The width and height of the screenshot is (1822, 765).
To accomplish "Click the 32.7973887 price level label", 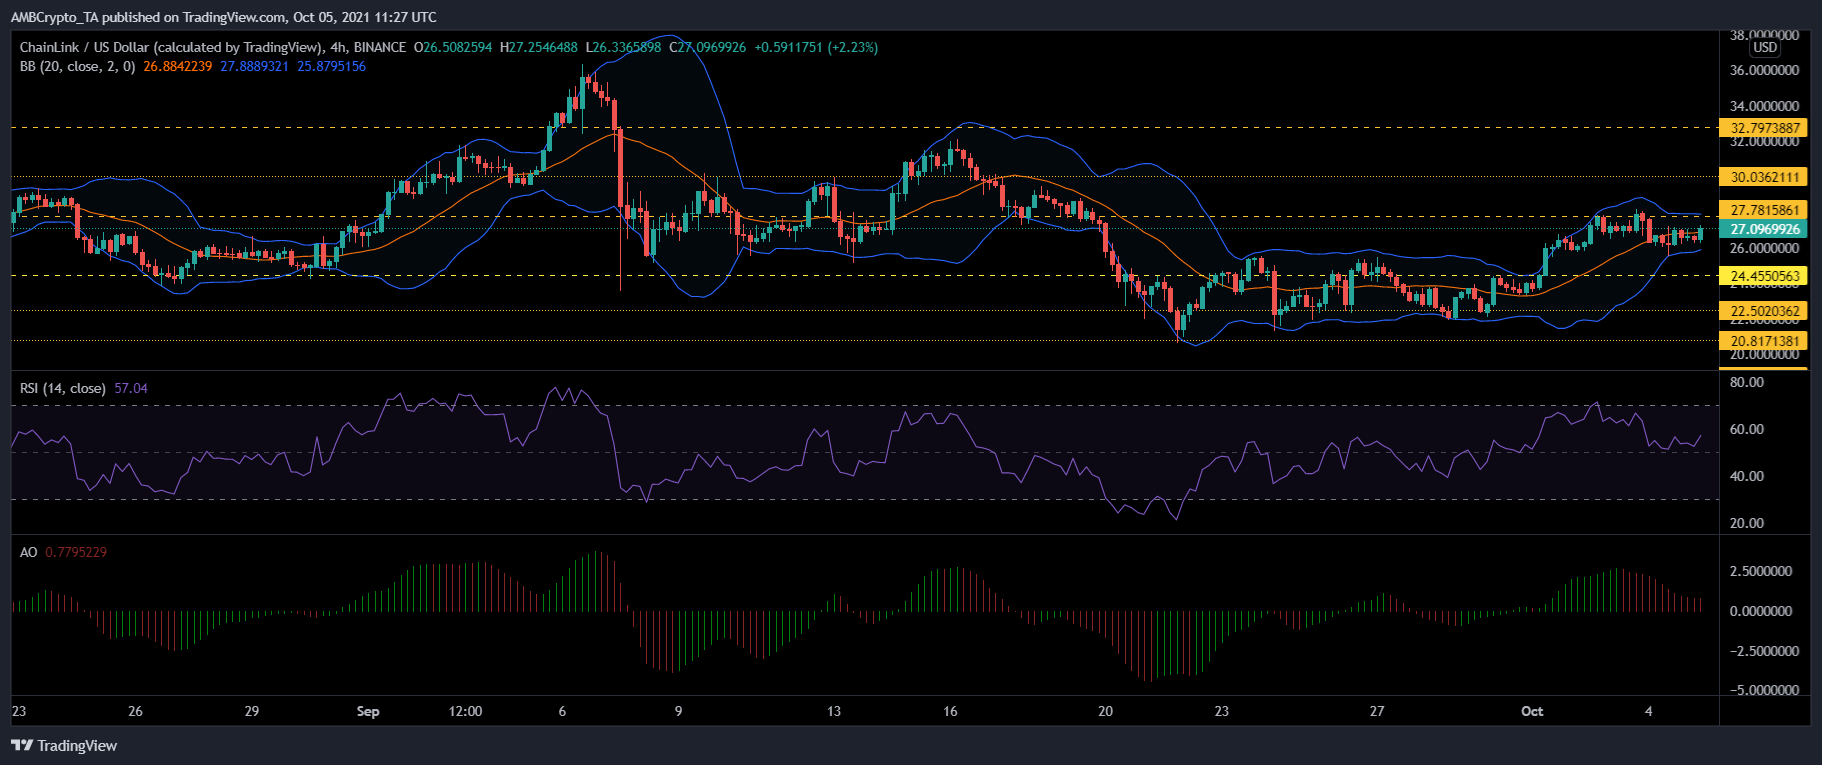I will point(1764,128).
